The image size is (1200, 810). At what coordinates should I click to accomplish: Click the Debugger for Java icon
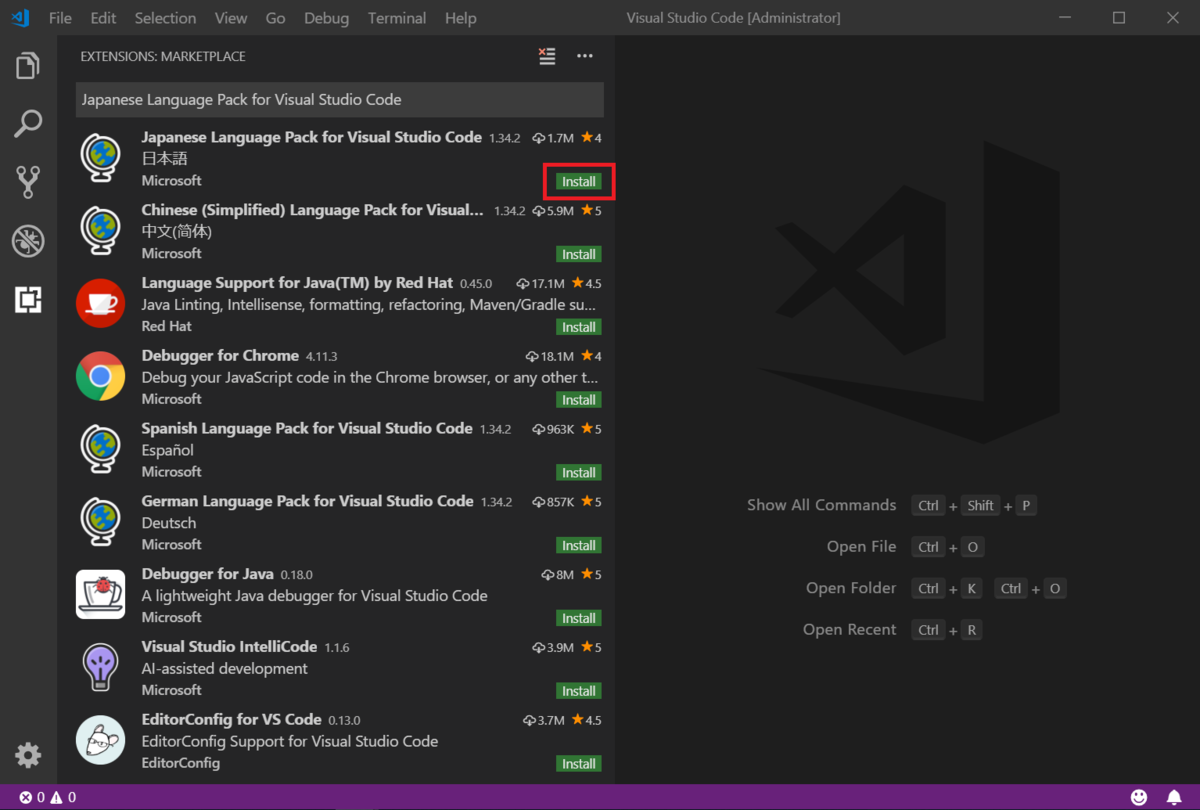coord(100,594)
